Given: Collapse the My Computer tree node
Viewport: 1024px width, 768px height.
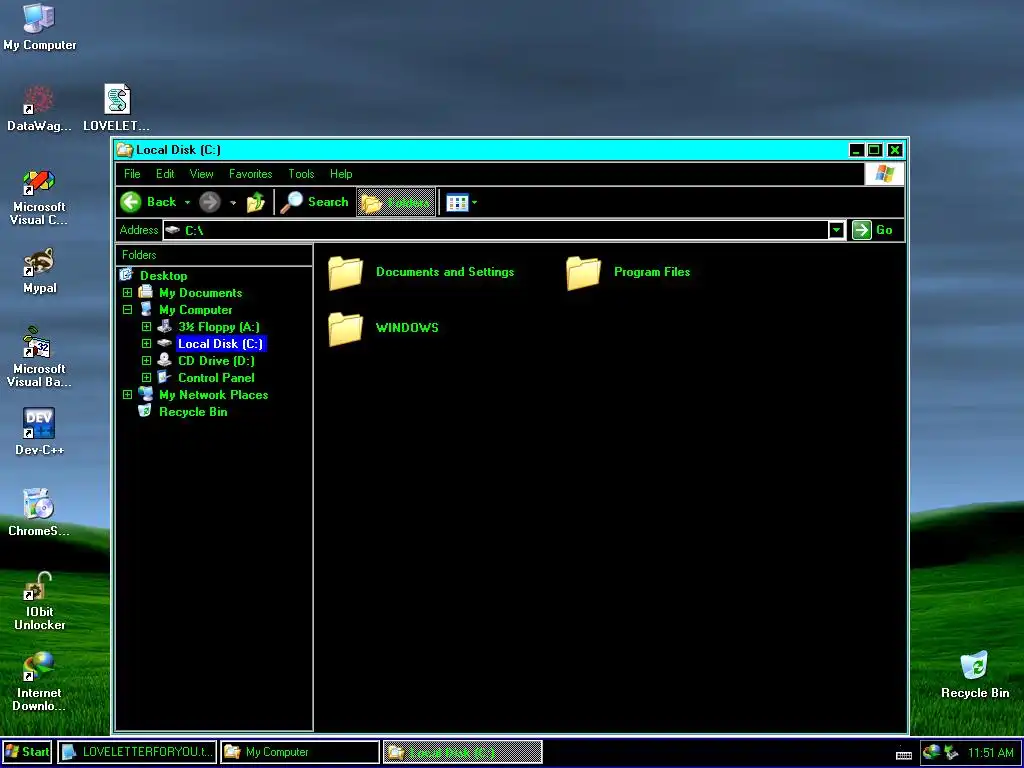Looking at the screenshot, I should [x=127, y=310].
